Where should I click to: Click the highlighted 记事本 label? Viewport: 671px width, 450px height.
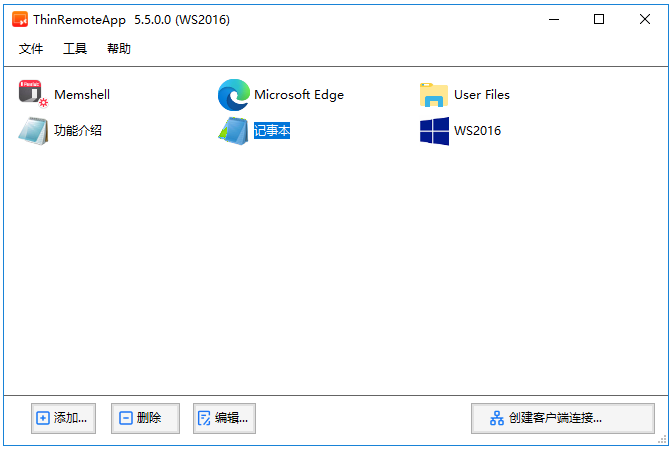click(272, 130)
